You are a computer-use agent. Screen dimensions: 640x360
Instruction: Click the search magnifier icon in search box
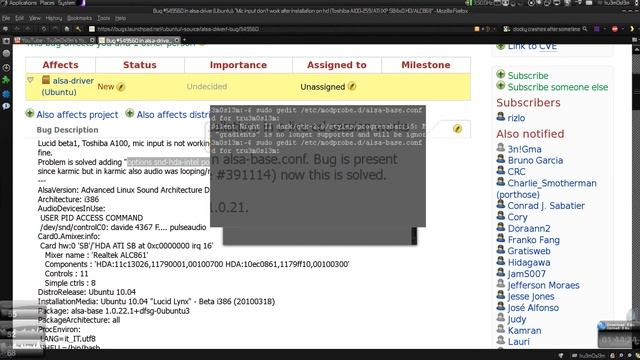(584, 29)
